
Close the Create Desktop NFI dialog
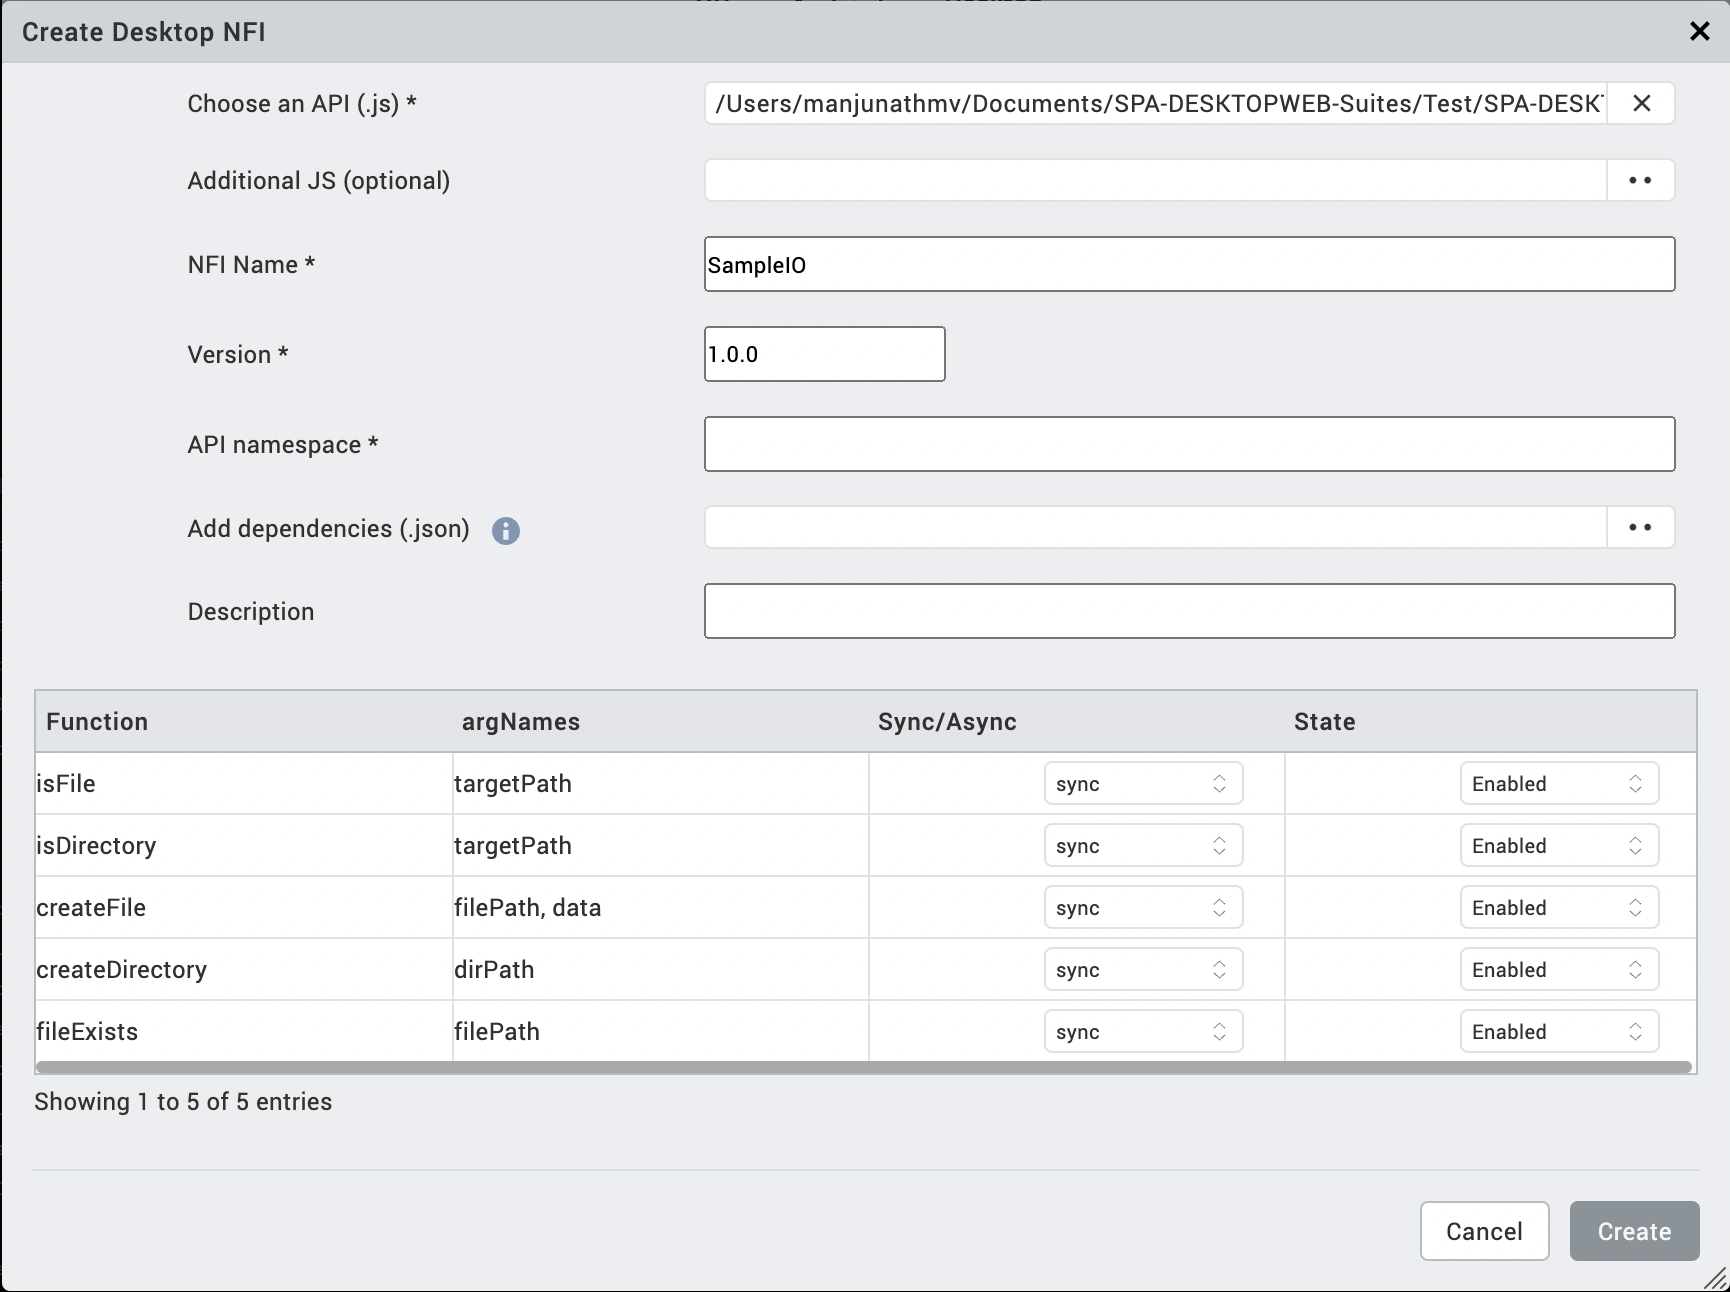pyautogui.click(x=1699, y=32)
